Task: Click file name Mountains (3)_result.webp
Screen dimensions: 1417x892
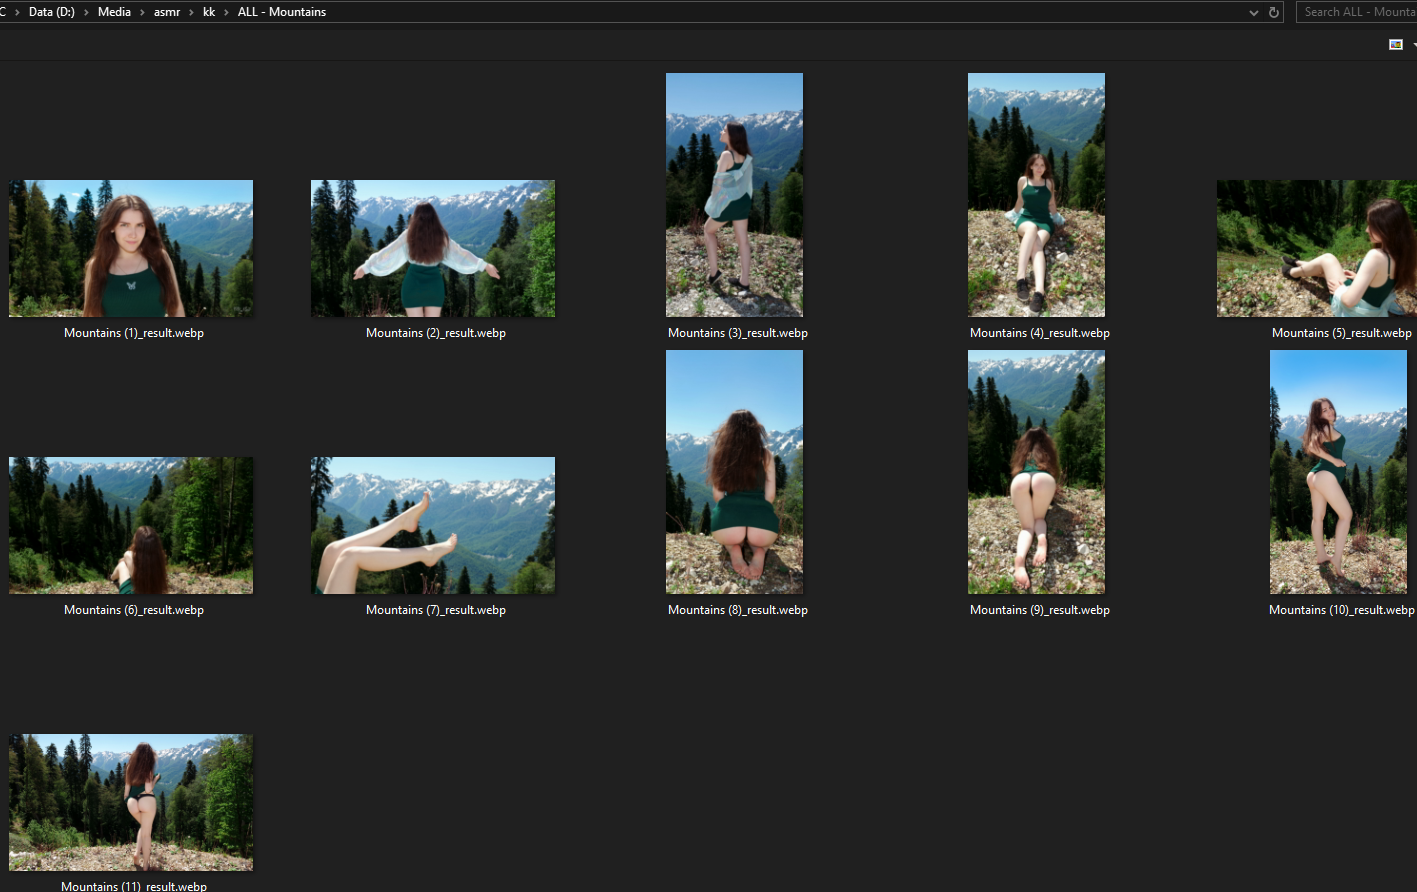Action: pos(738,333)
